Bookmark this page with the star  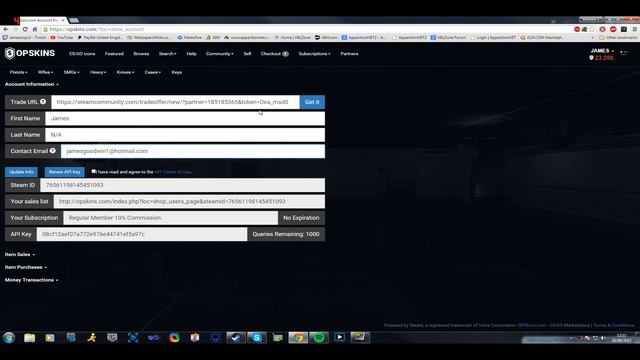pyautogui.click(x=592, y=29)
